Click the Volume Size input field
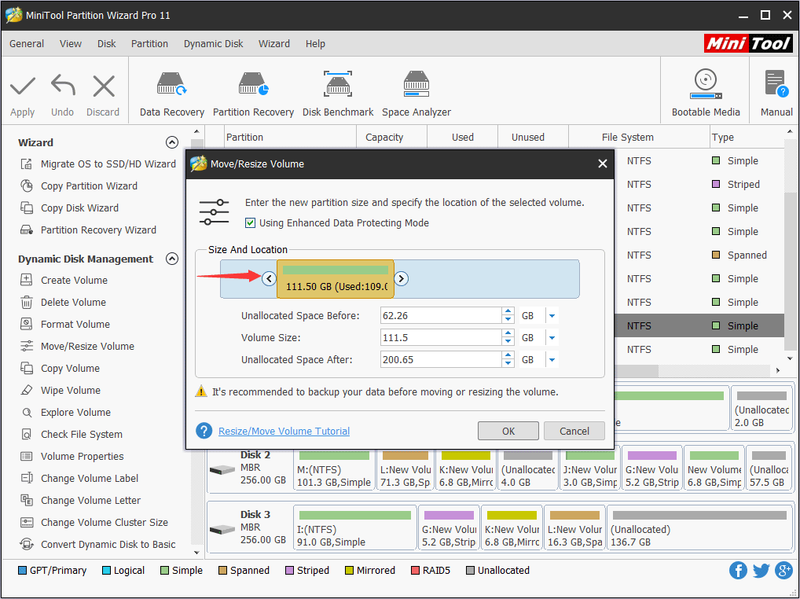Viewport: 800px width, 599px height. 441,338
